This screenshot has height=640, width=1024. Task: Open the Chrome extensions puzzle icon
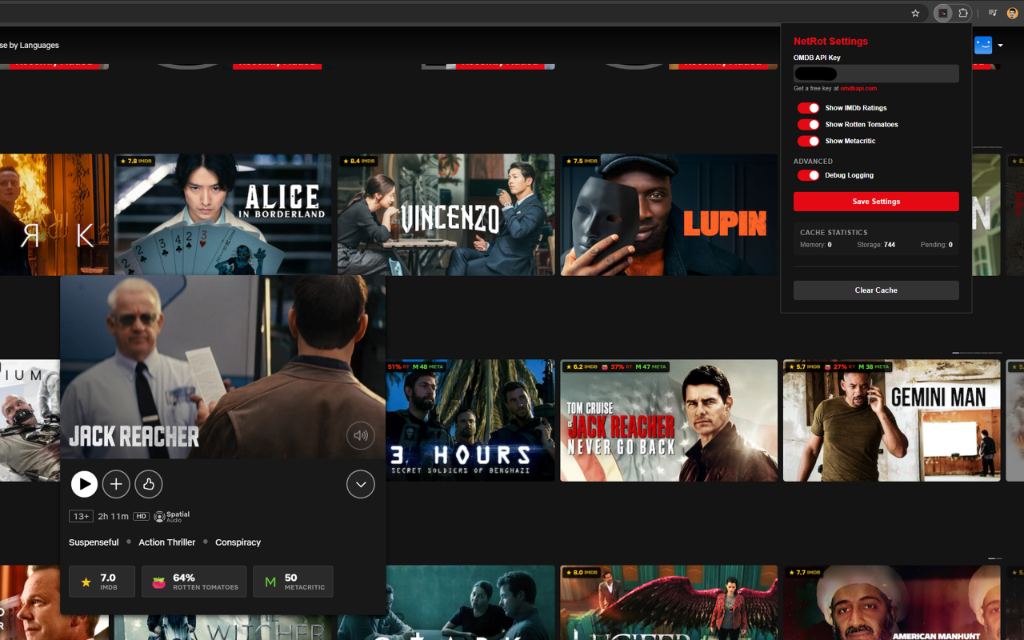tap(962, 13)
